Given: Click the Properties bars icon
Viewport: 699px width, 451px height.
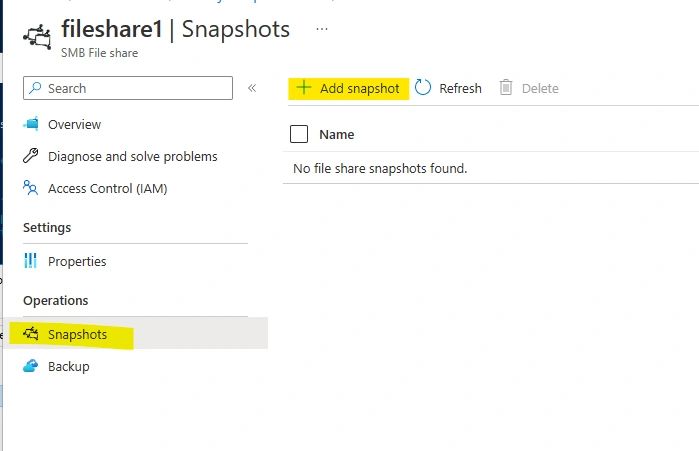Looking at the screenshot, I should [x=31, y=262].
